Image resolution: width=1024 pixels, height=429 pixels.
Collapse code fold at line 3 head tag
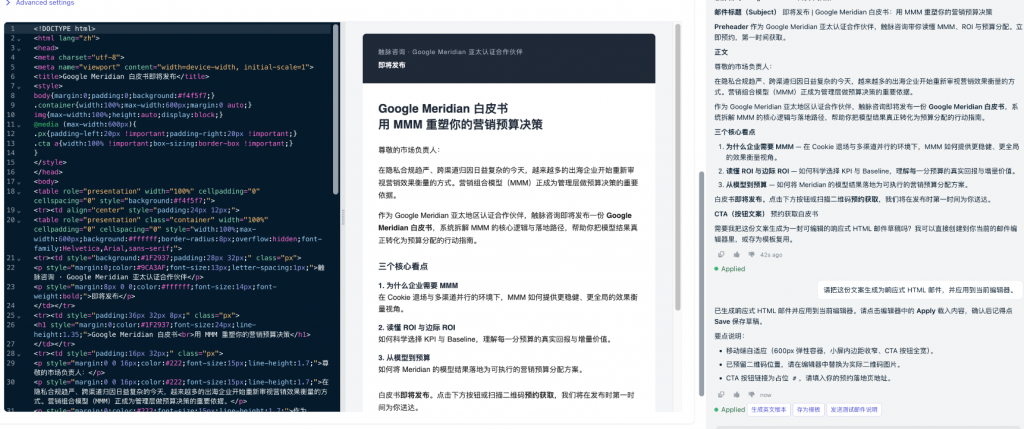[x=20, y=48]
